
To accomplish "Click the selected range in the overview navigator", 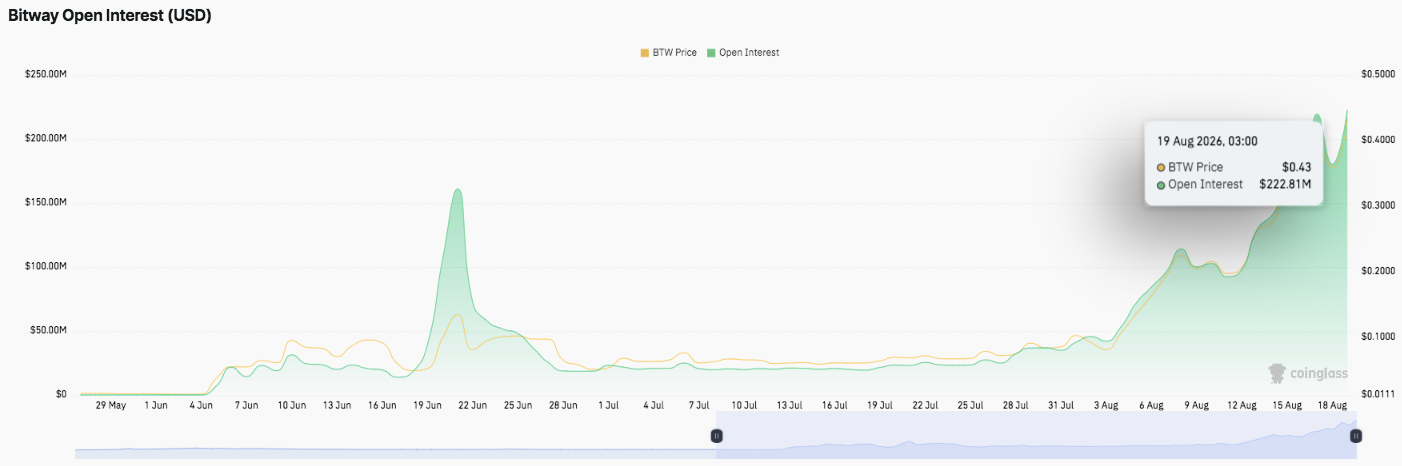I will pos(1036,436).
